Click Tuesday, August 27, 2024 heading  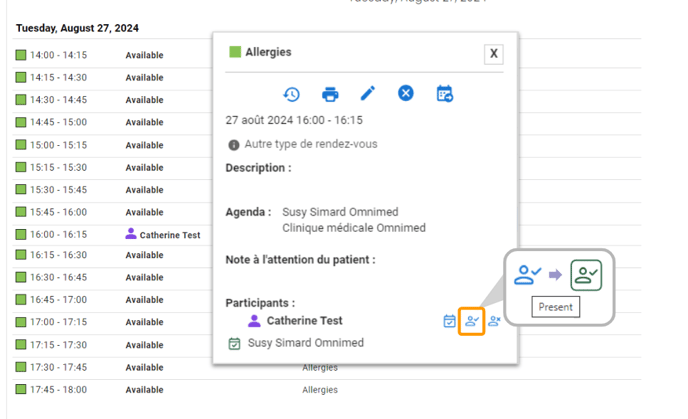(77, 28)
